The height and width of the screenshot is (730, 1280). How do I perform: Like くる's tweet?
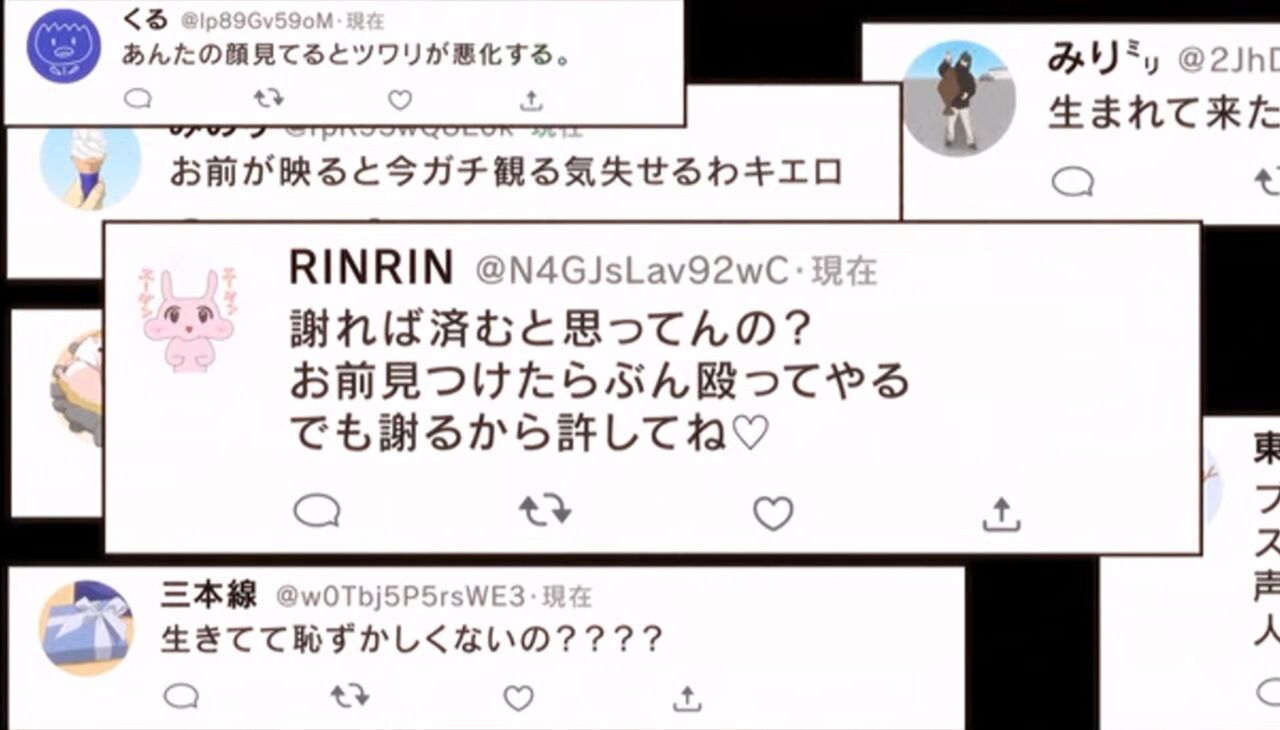(x=400, y=100)
